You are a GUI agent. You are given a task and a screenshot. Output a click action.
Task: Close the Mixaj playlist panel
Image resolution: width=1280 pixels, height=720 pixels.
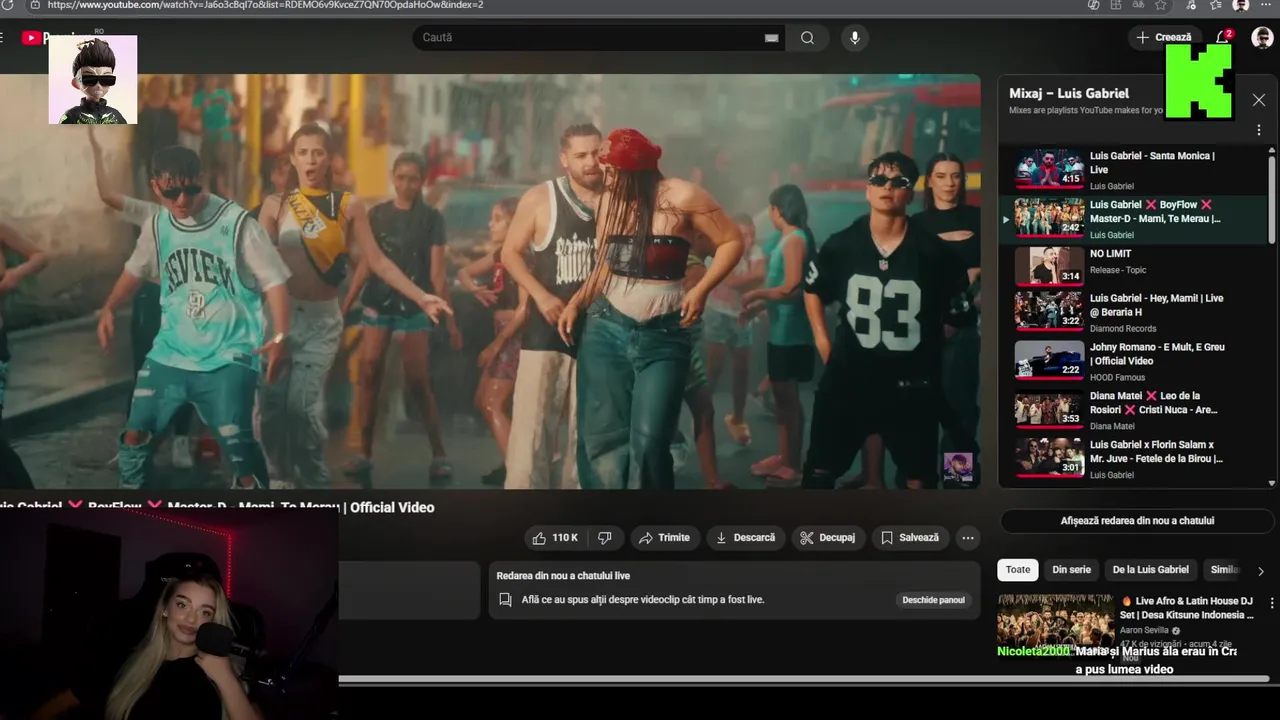(x=1259, y=100)
